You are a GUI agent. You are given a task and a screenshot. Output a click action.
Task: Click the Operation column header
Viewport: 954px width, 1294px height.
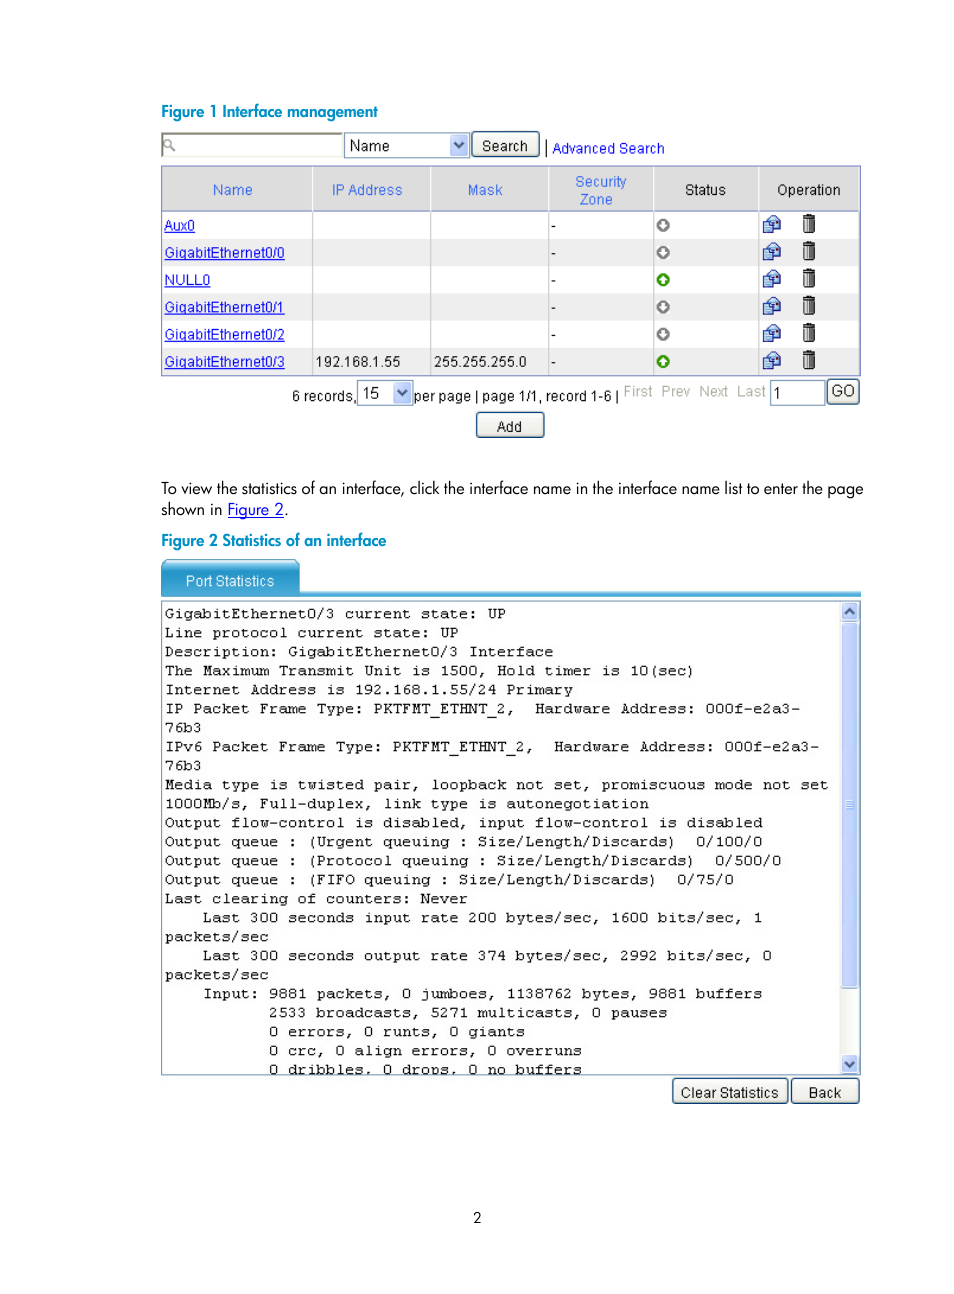pos(809,190)
